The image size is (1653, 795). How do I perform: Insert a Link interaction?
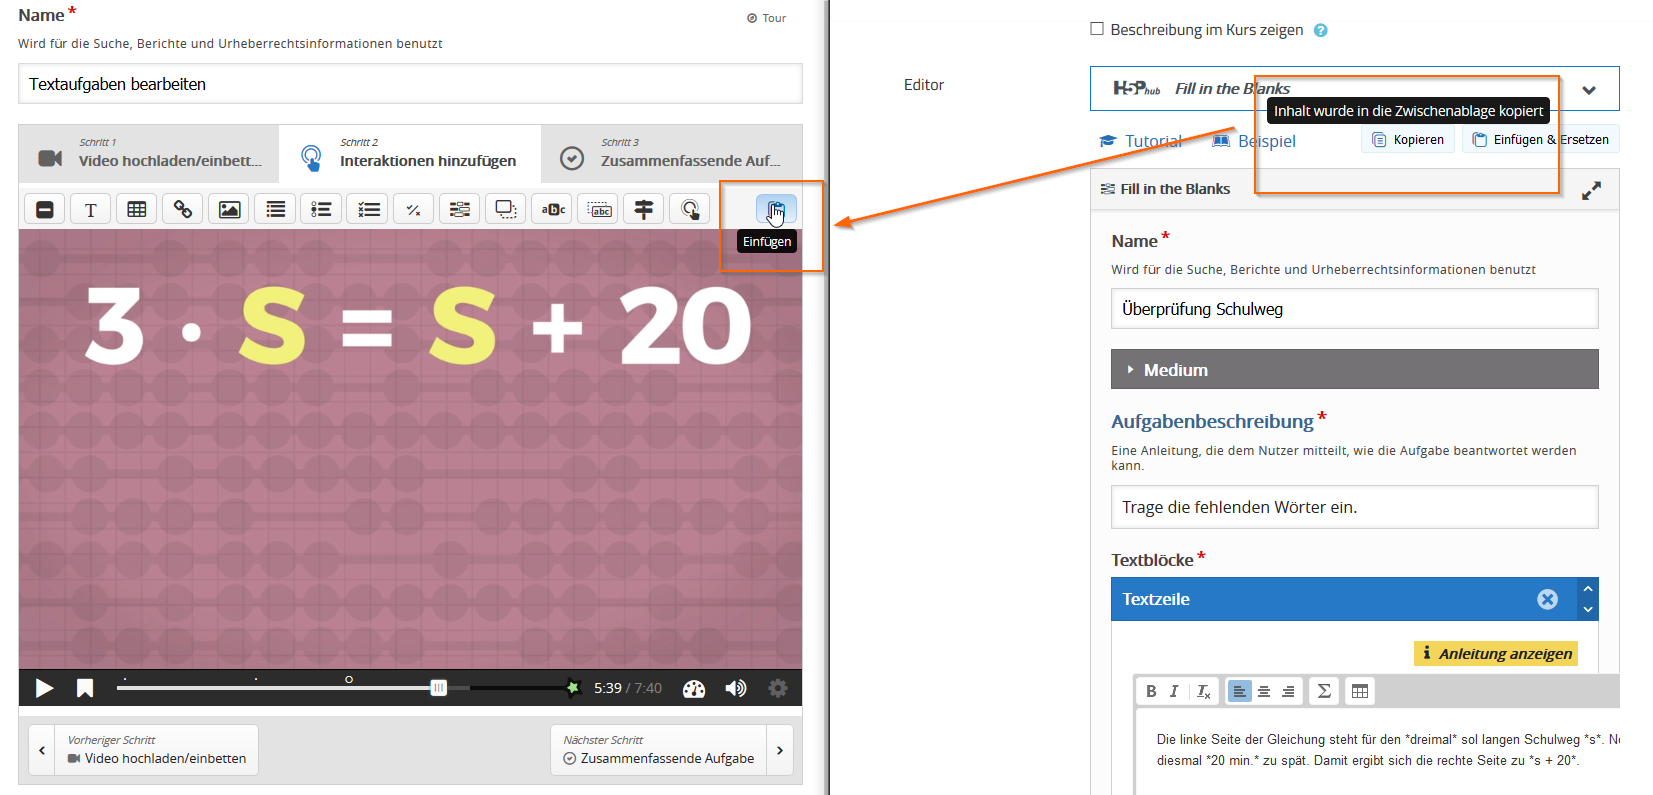[183, 209]
